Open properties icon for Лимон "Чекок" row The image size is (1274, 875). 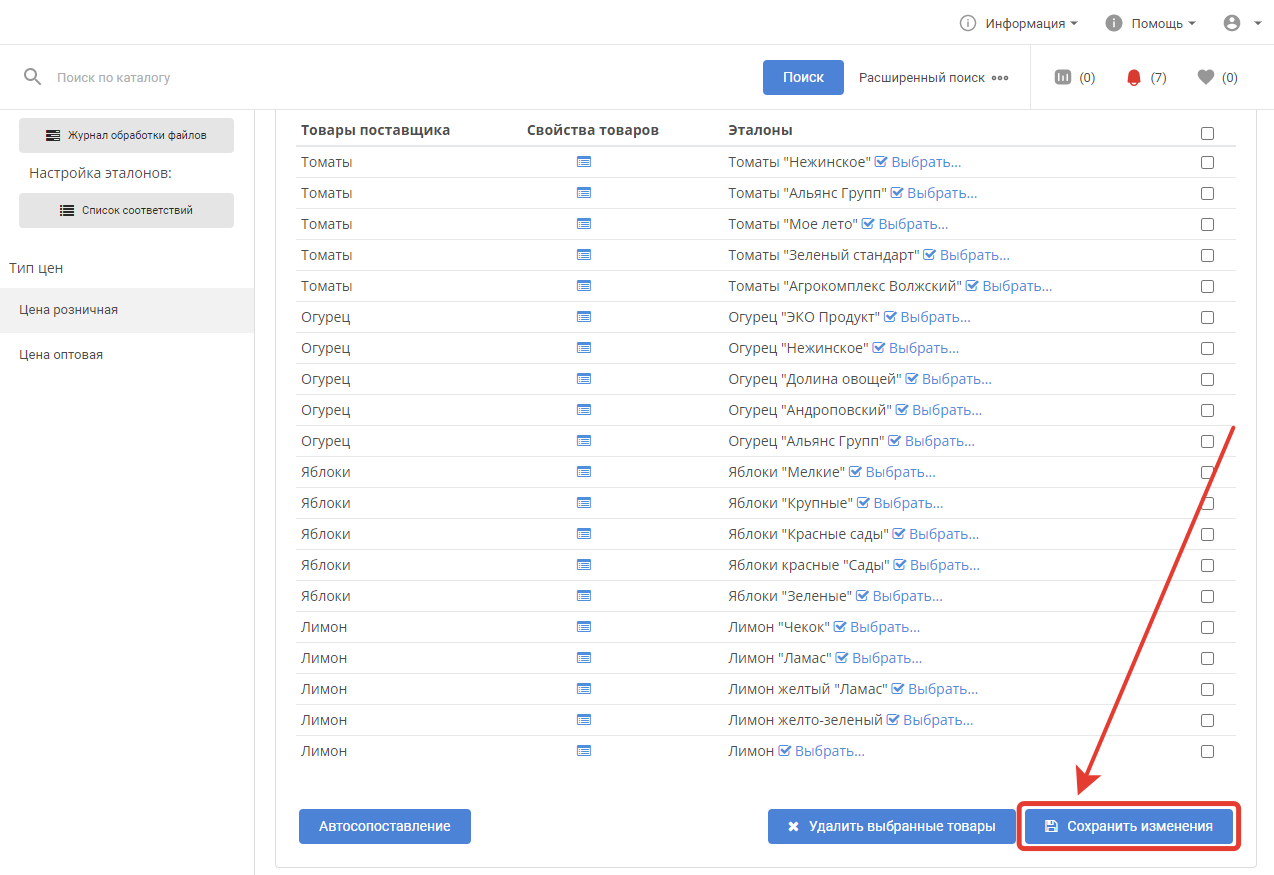(x=584, y=627)
